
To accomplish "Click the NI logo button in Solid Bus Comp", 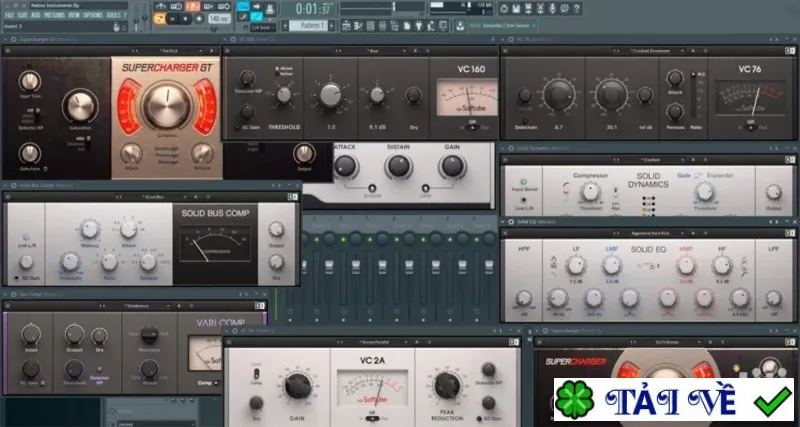I will point(293,196).
